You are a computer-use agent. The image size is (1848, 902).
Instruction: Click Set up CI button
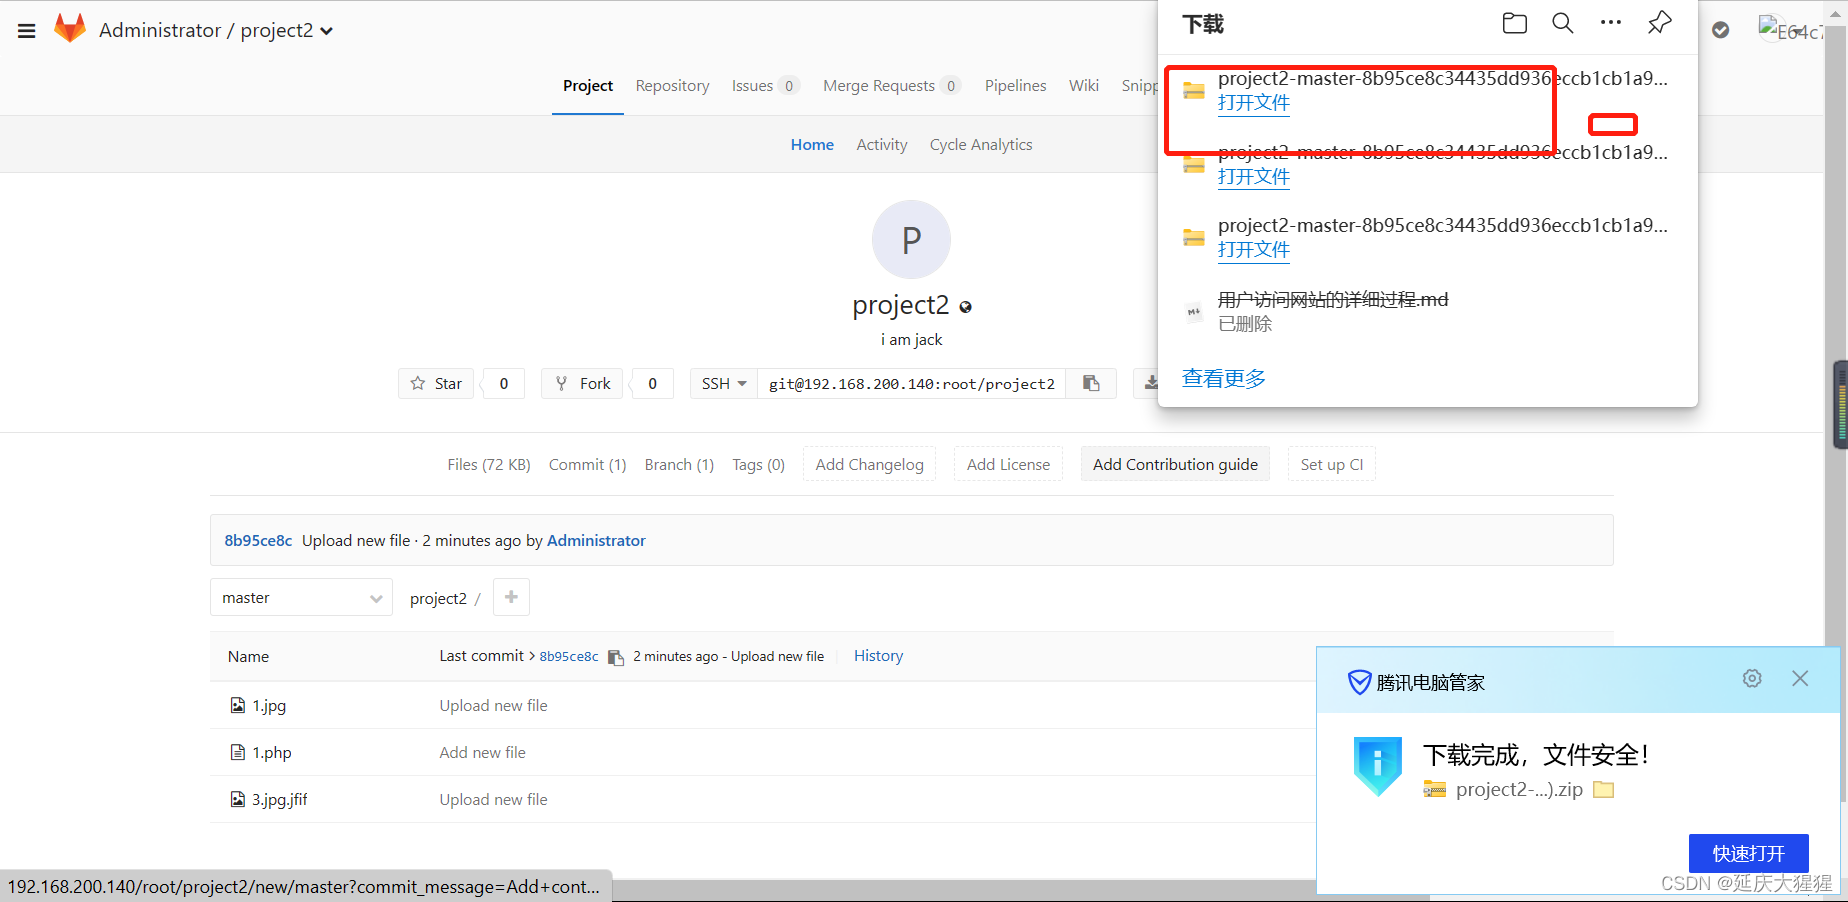click(x=1332, y=464)
